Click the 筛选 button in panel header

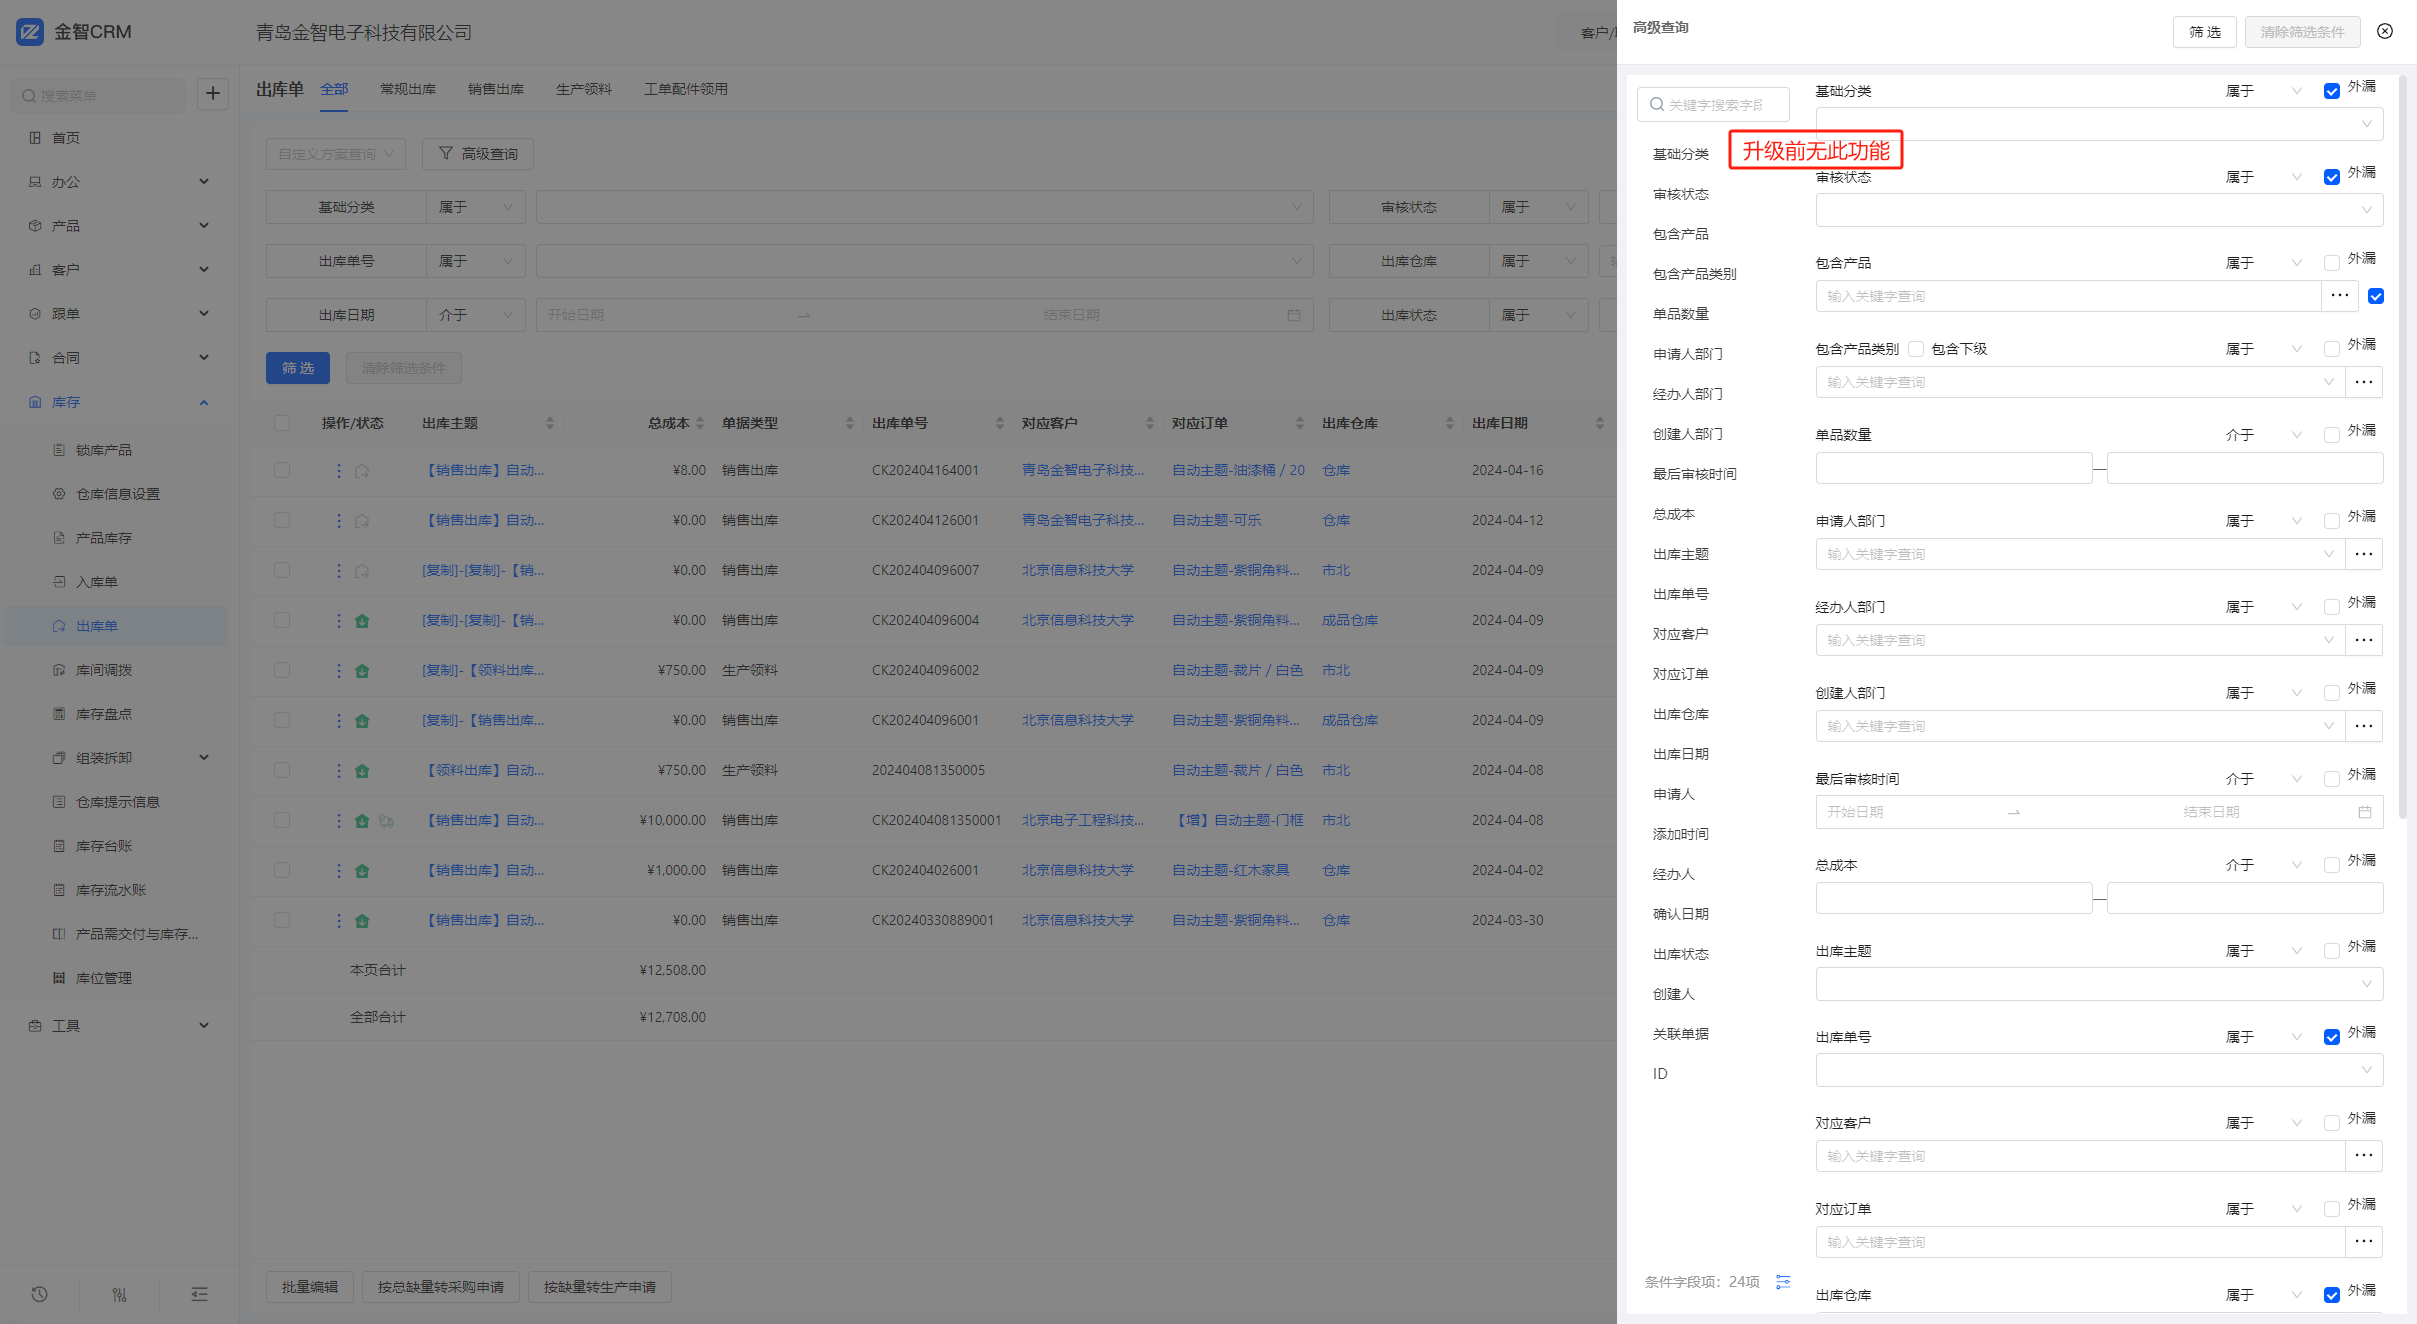pyautogui.click(x=2204, y=32)
